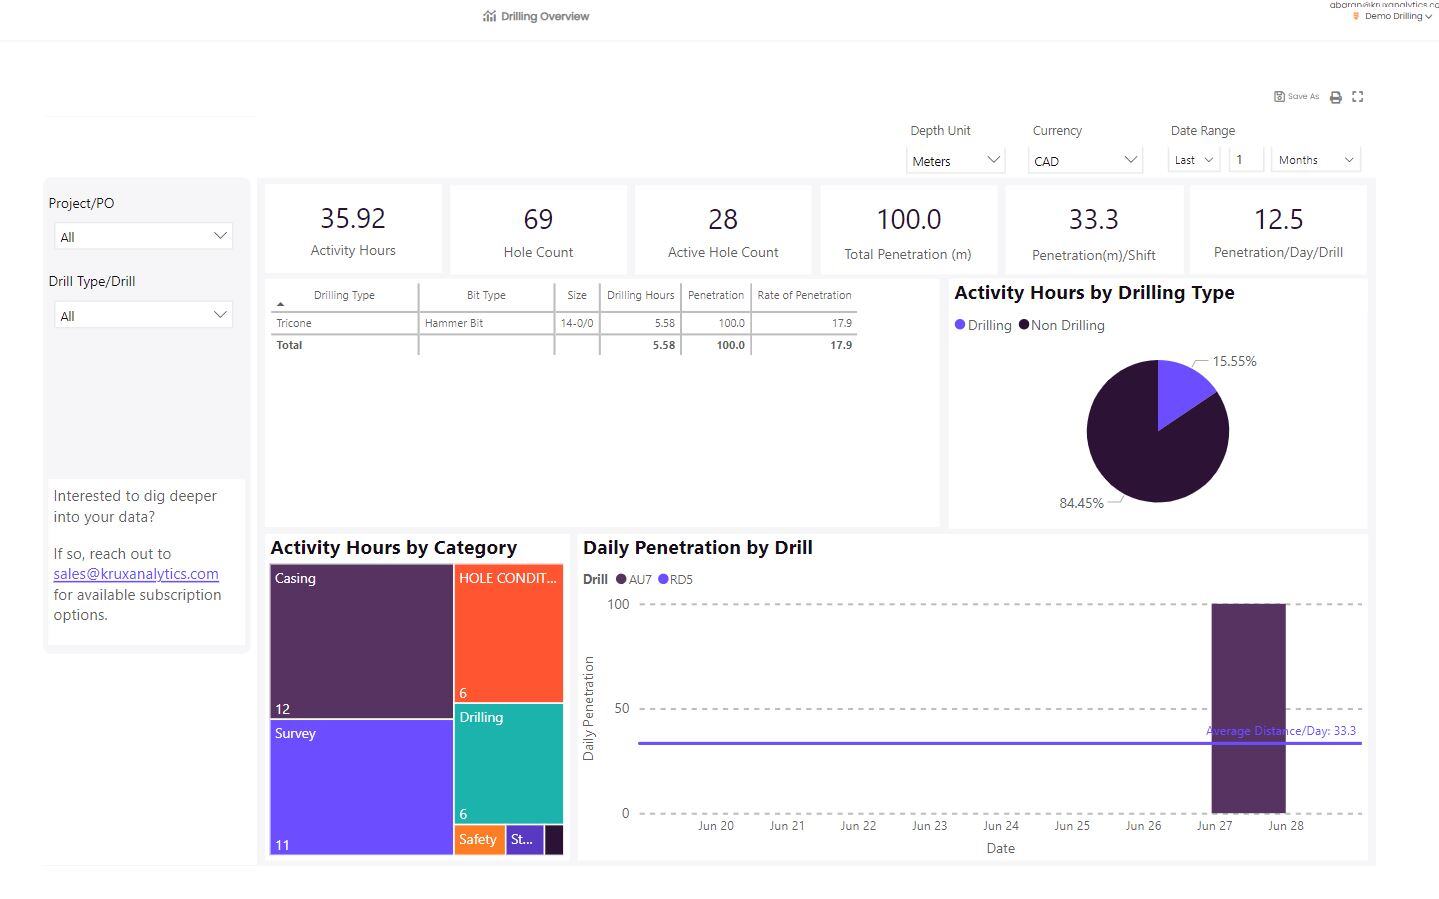The width and height of the screenshot is (1439, 899).
Task: Click the Drilling Overview bar chart icon
Action: [487, 15]
